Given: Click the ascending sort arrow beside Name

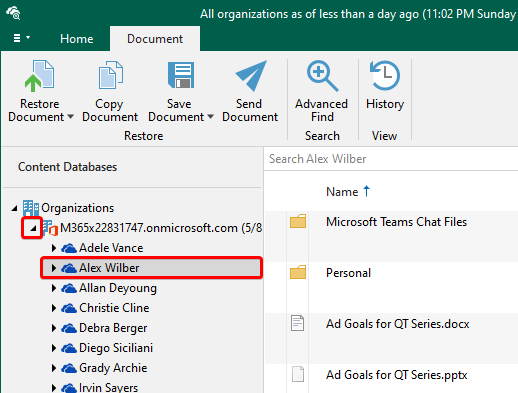Looking at the screenshot, I should click(x=366, y=191).
